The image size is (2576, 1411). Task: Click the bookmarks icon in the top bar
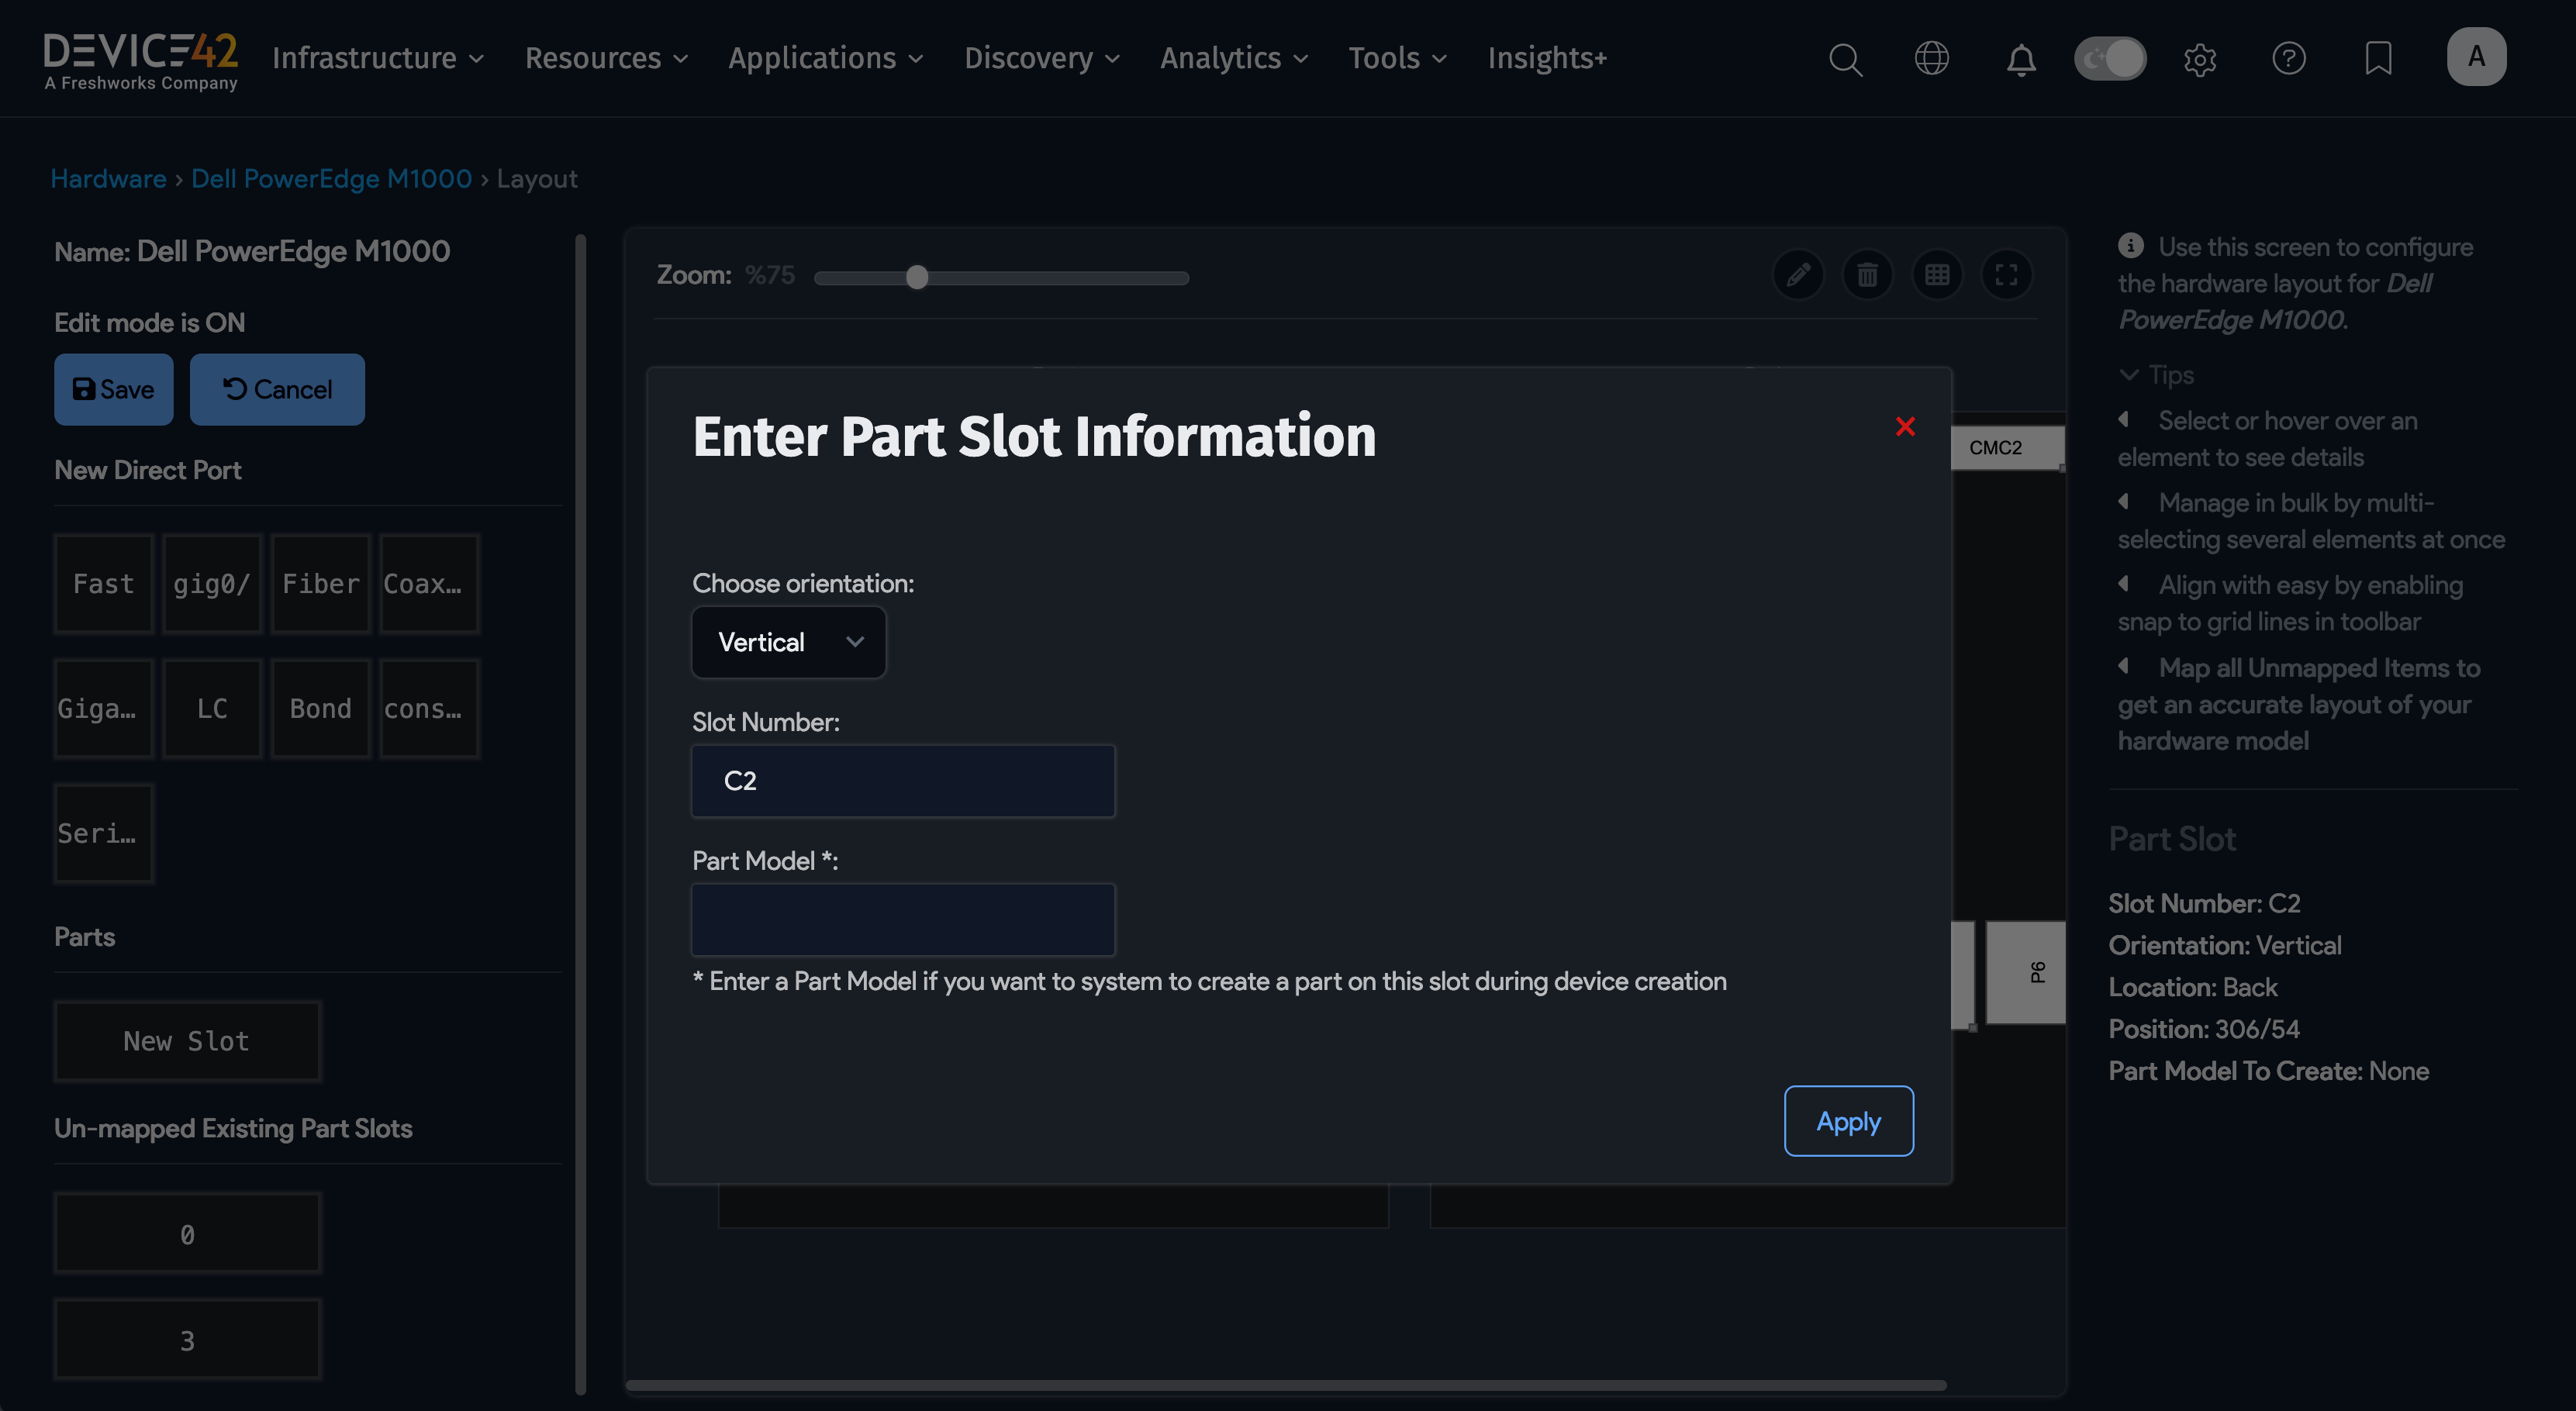(2378, 59)
